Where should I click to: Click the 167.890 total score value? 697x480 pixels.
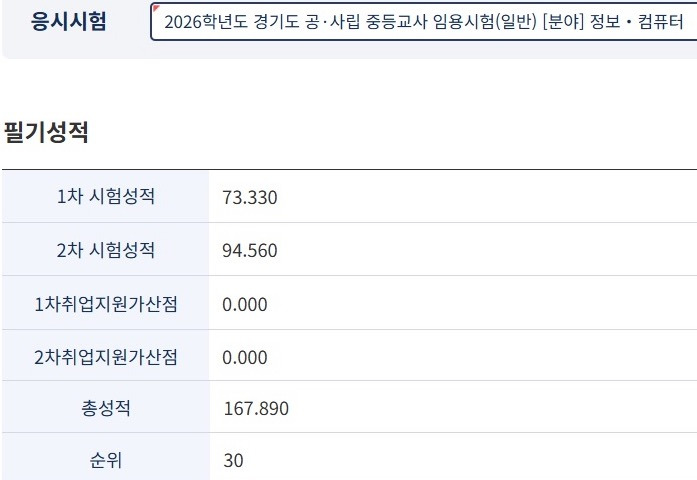click(x=255, y=409)
